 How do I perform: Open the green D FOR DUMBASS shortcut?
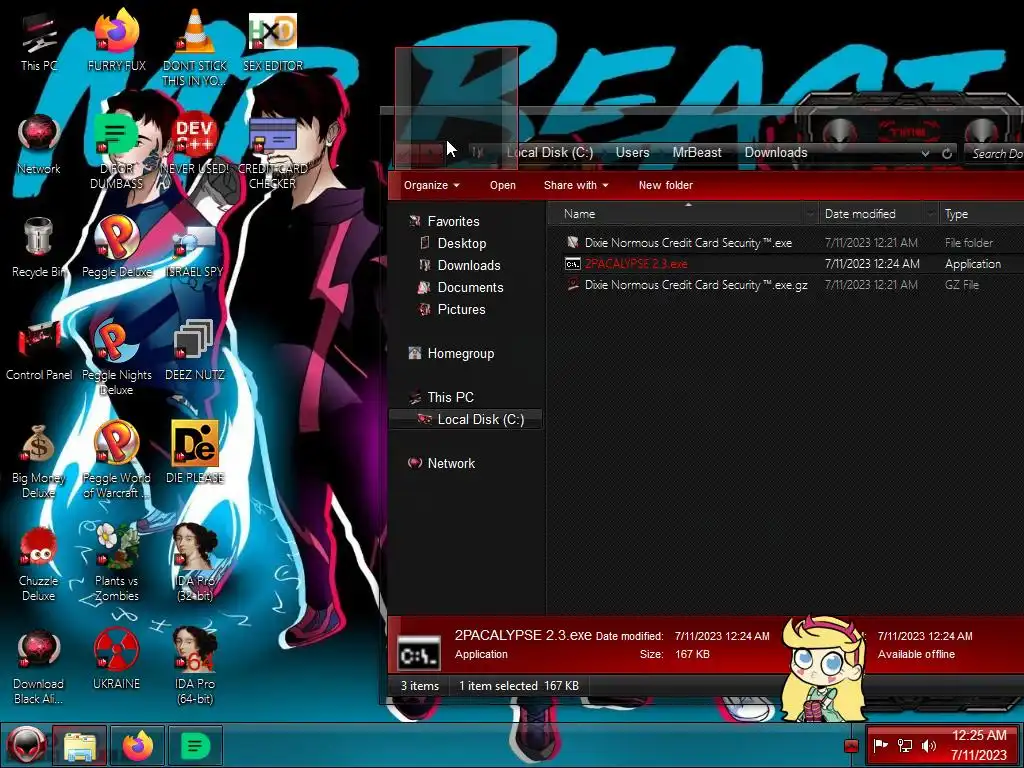[116, 152]
